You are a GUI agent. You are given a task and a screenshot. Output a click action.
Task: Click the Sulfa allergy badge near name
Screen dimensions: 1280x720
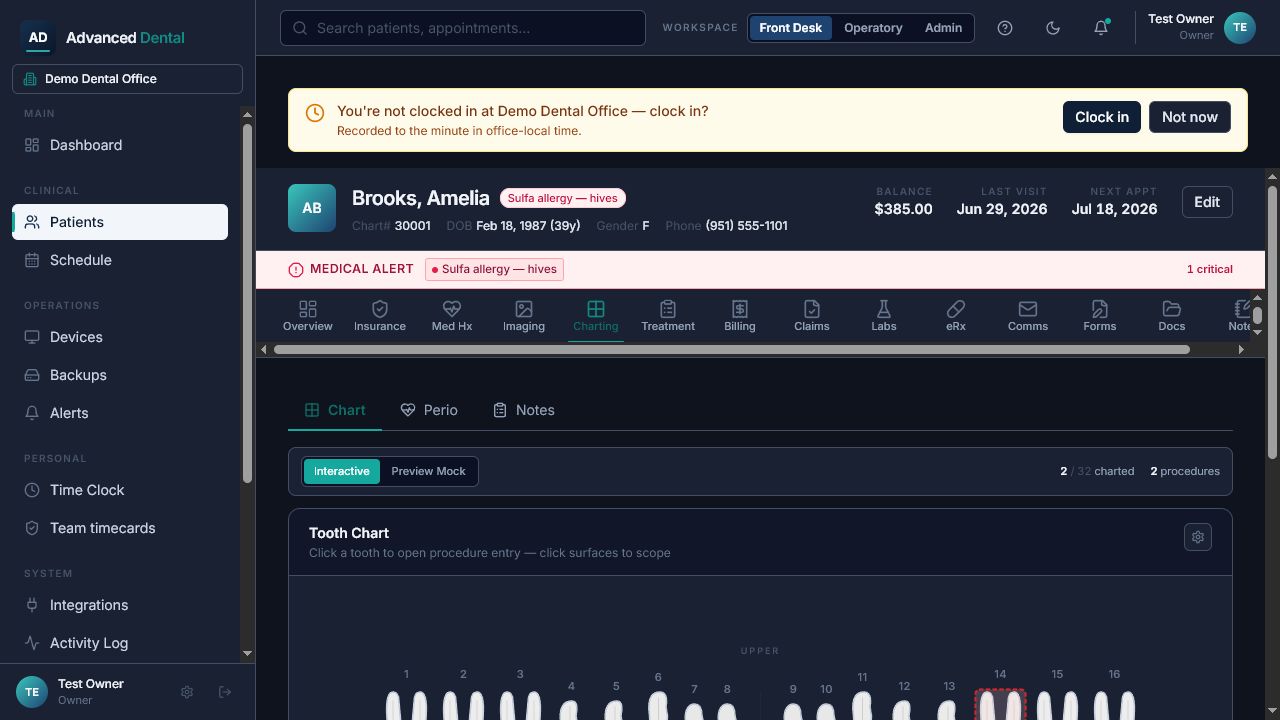(563, 198)
